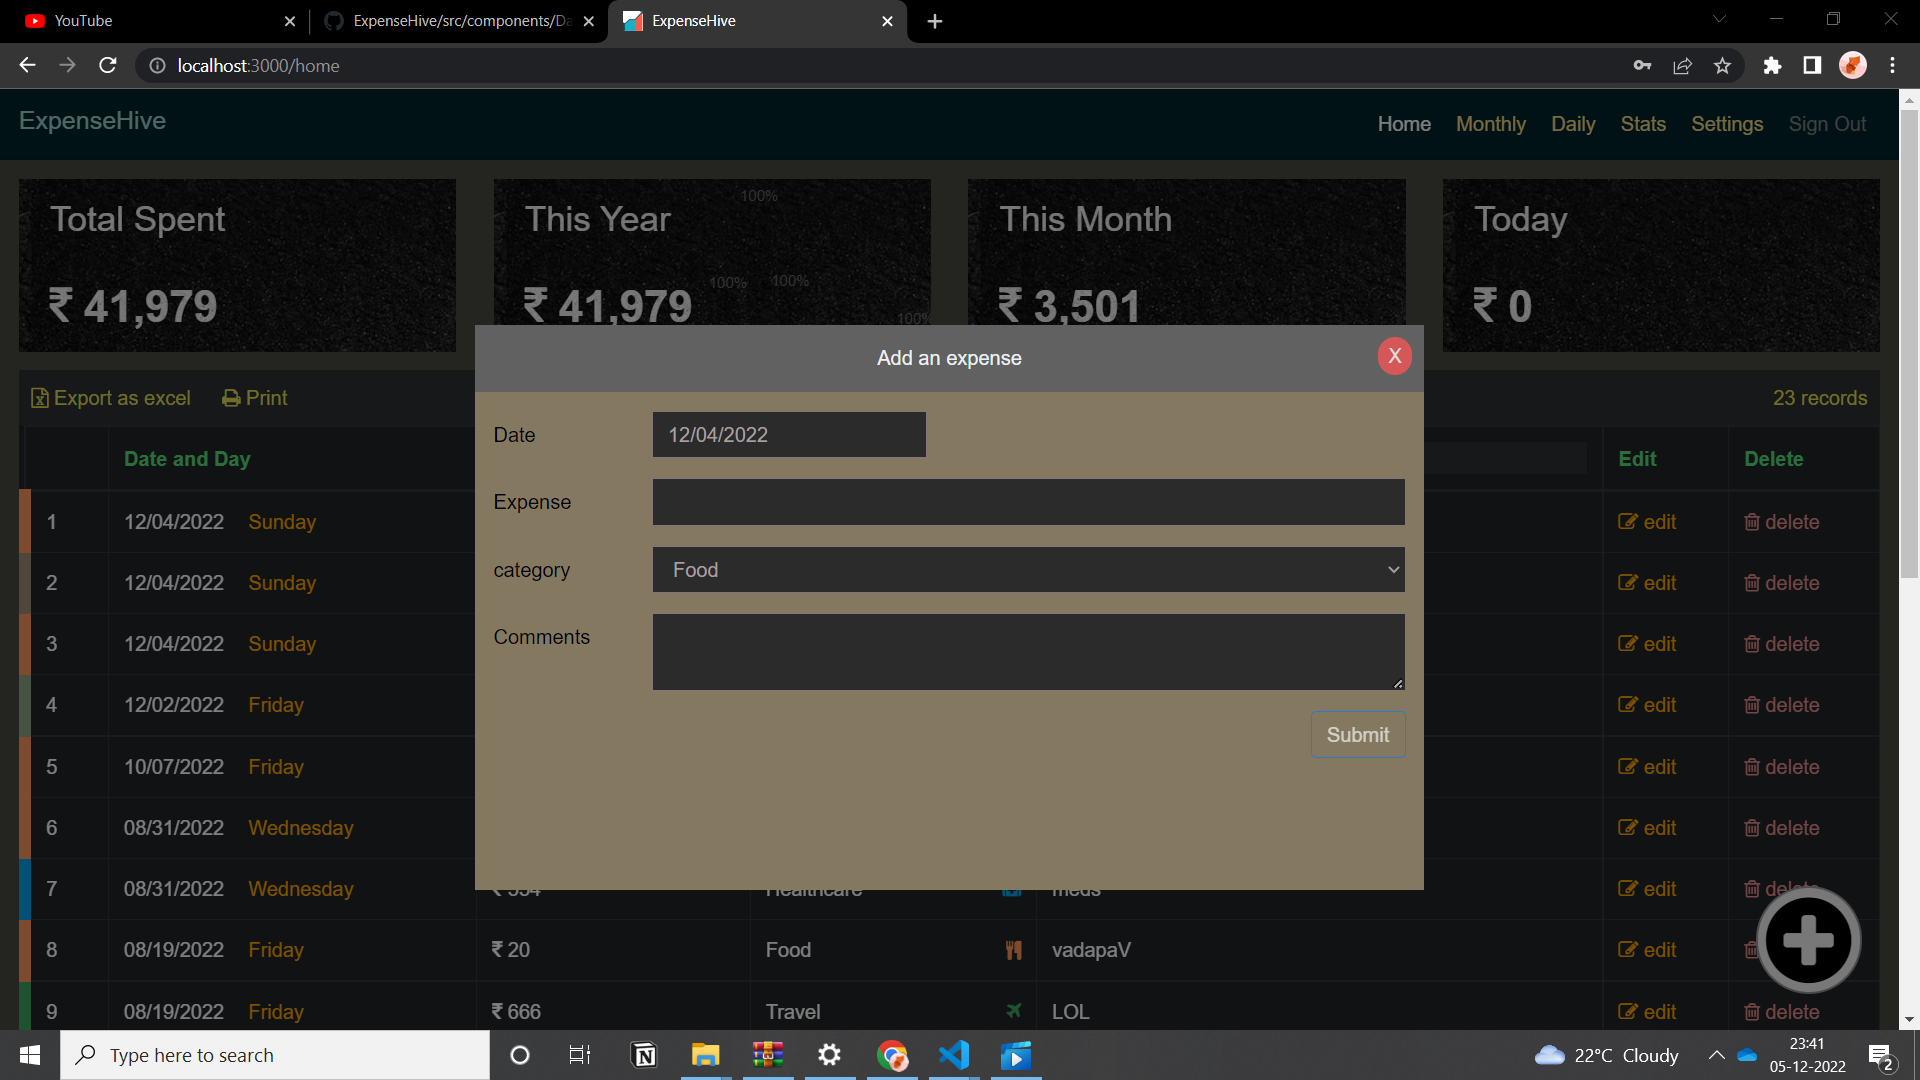Image resolution: width=1920 pixels, height=1080 pixels.
Task: Go to the Monthly section
Action: 1491,123
